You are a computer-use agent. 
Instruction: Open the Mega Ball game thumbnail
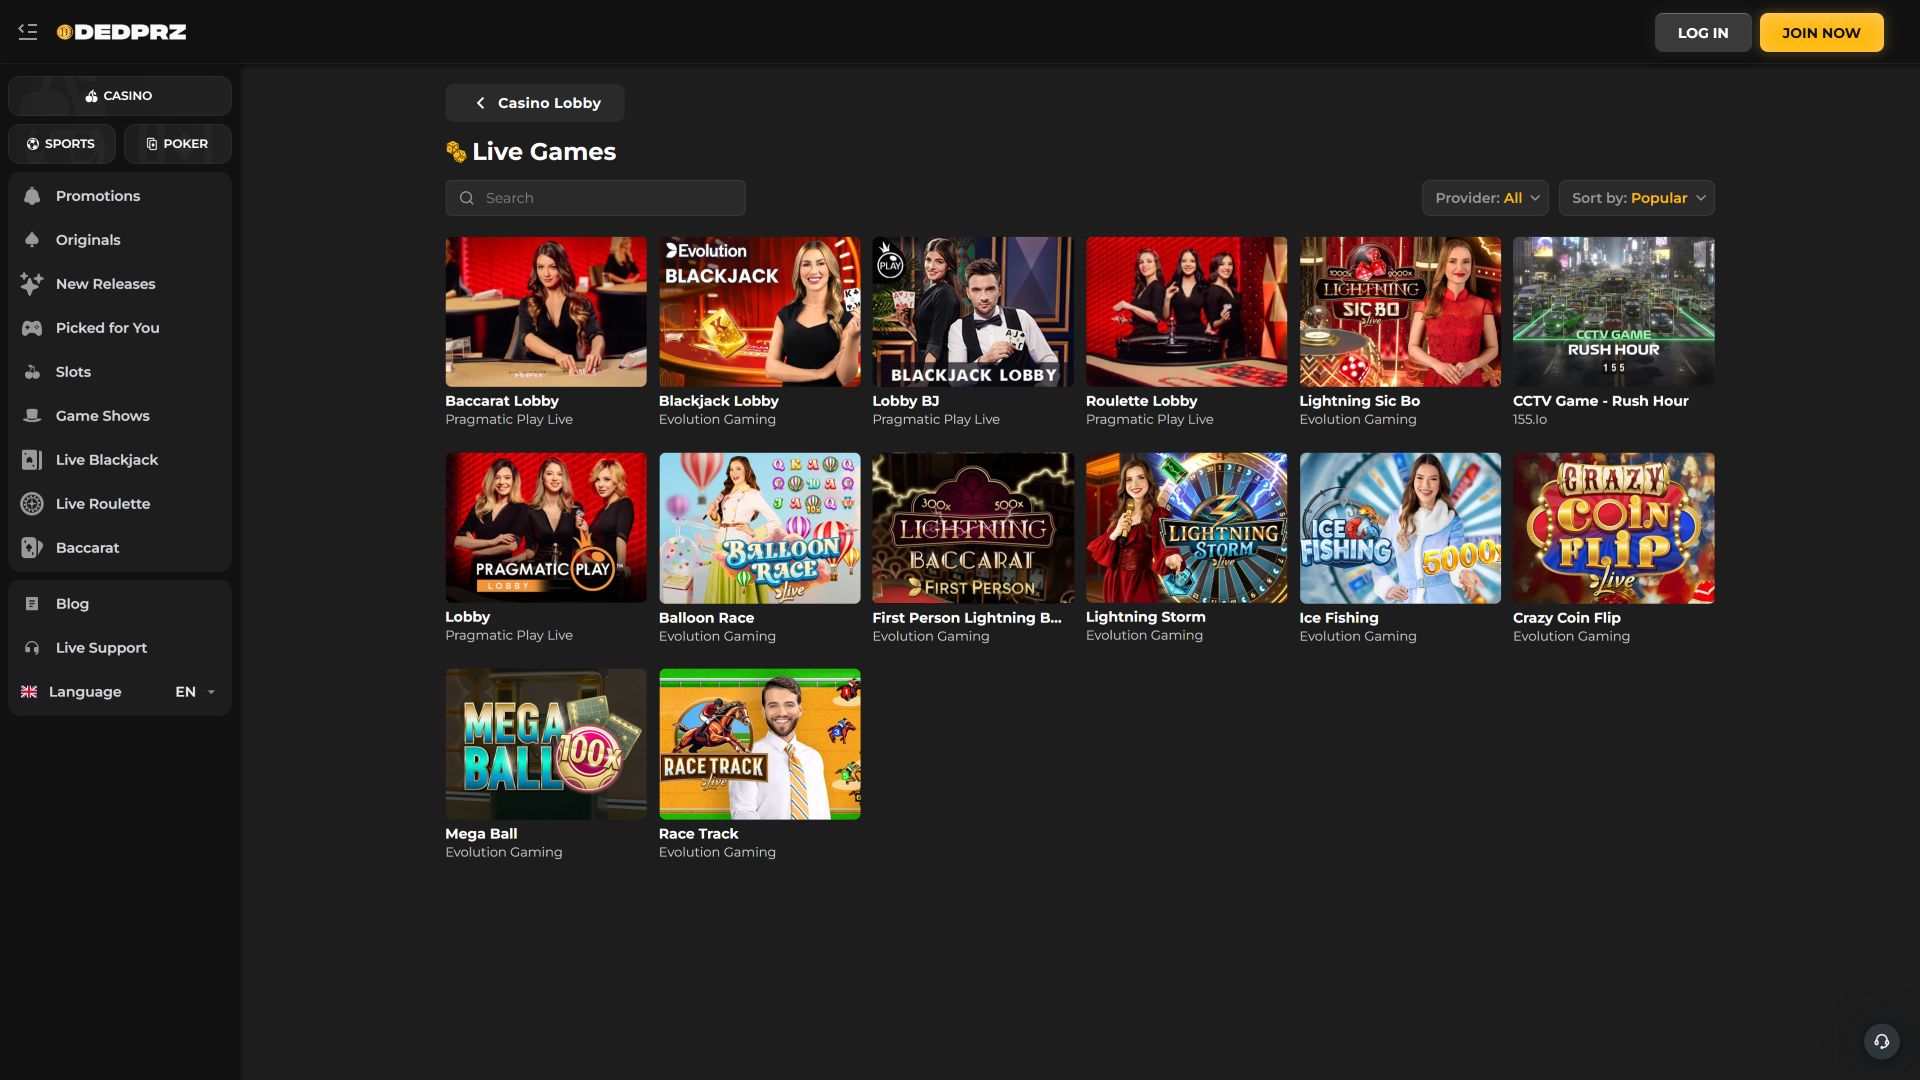pos(546,744)
